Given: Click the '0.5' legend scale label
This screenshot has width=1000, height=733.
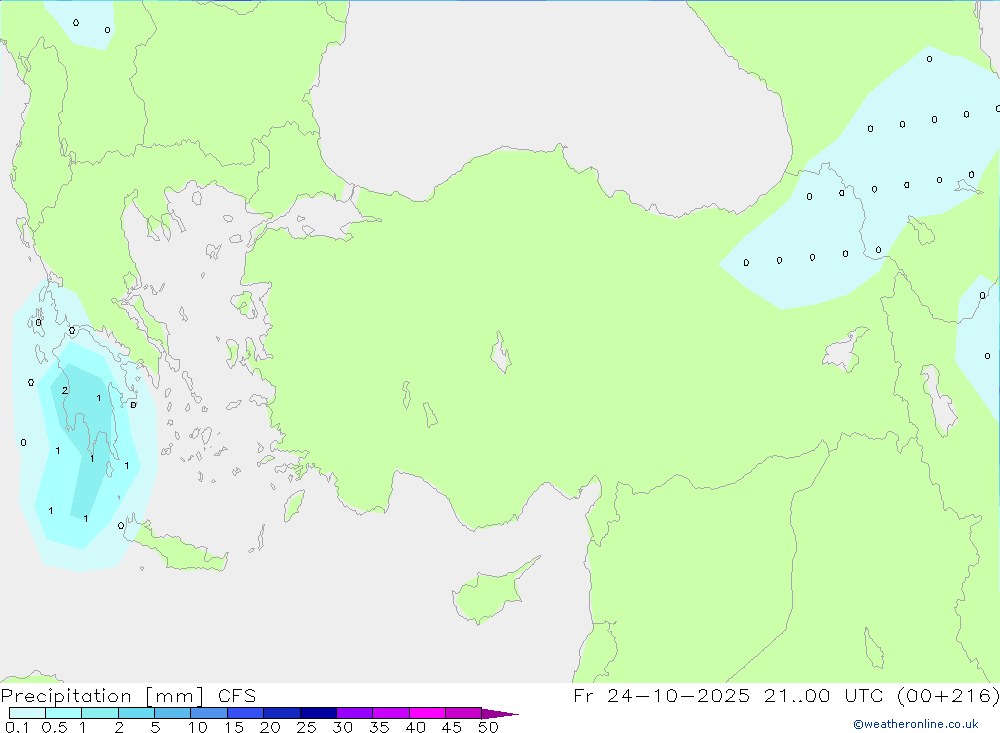Looking at the screenshot, I should (x=54, y=727).
